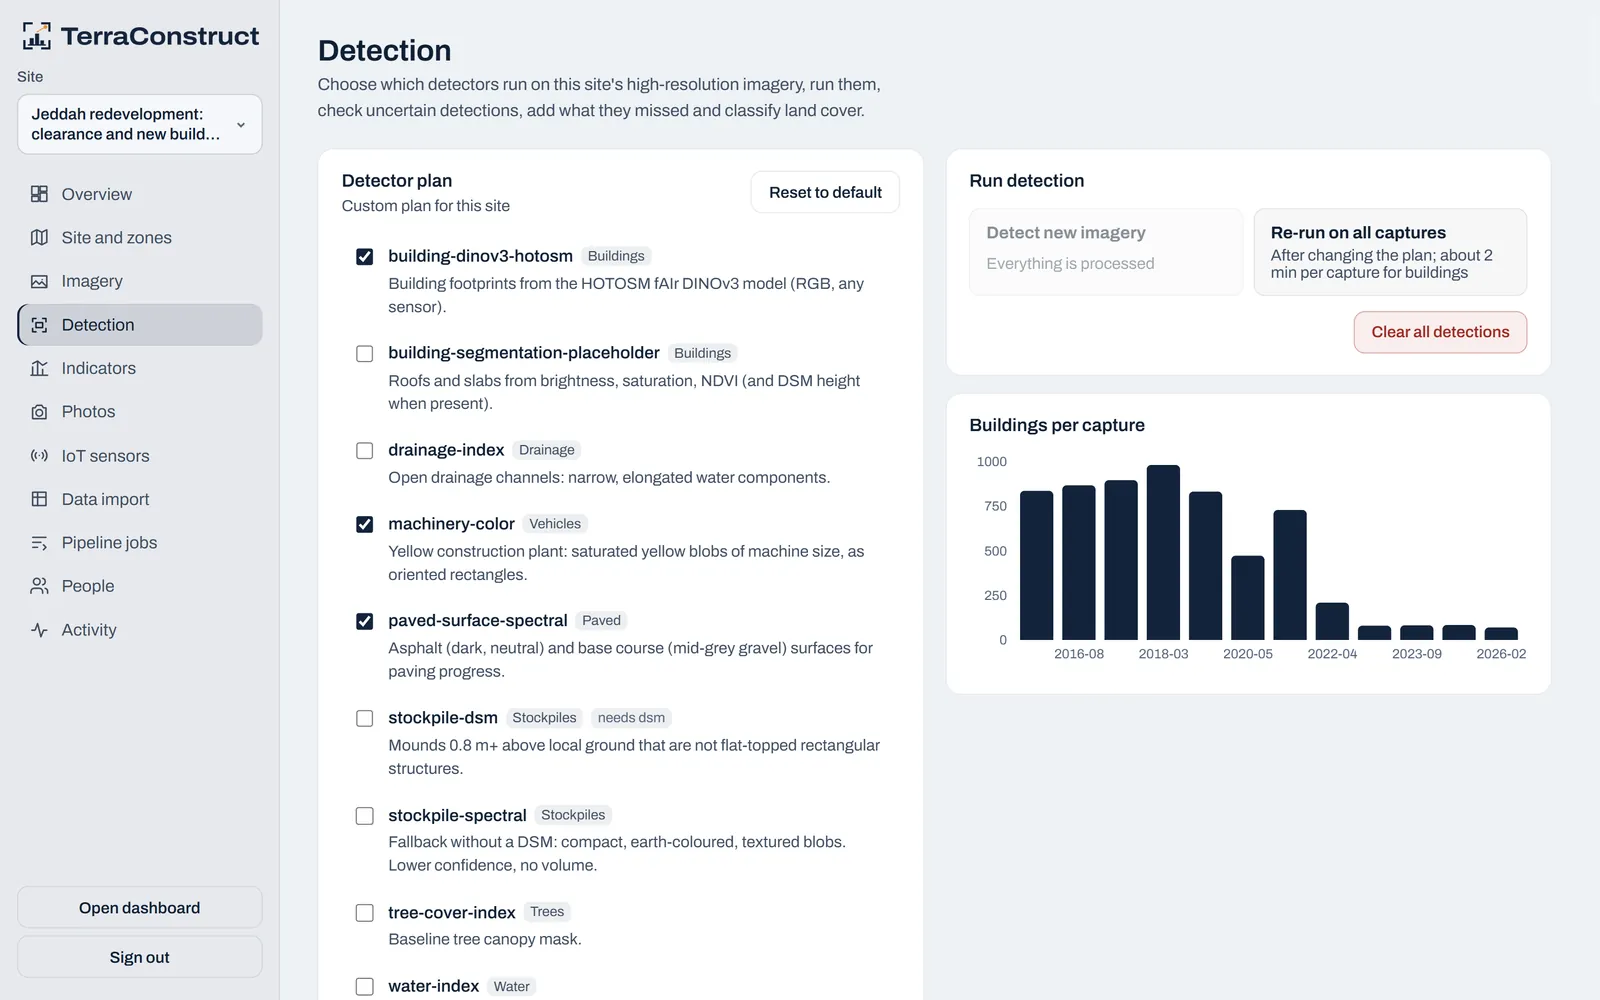
Task: Click Re-run on all captures
Action: pyautogui.click(x=1390, y=252)
